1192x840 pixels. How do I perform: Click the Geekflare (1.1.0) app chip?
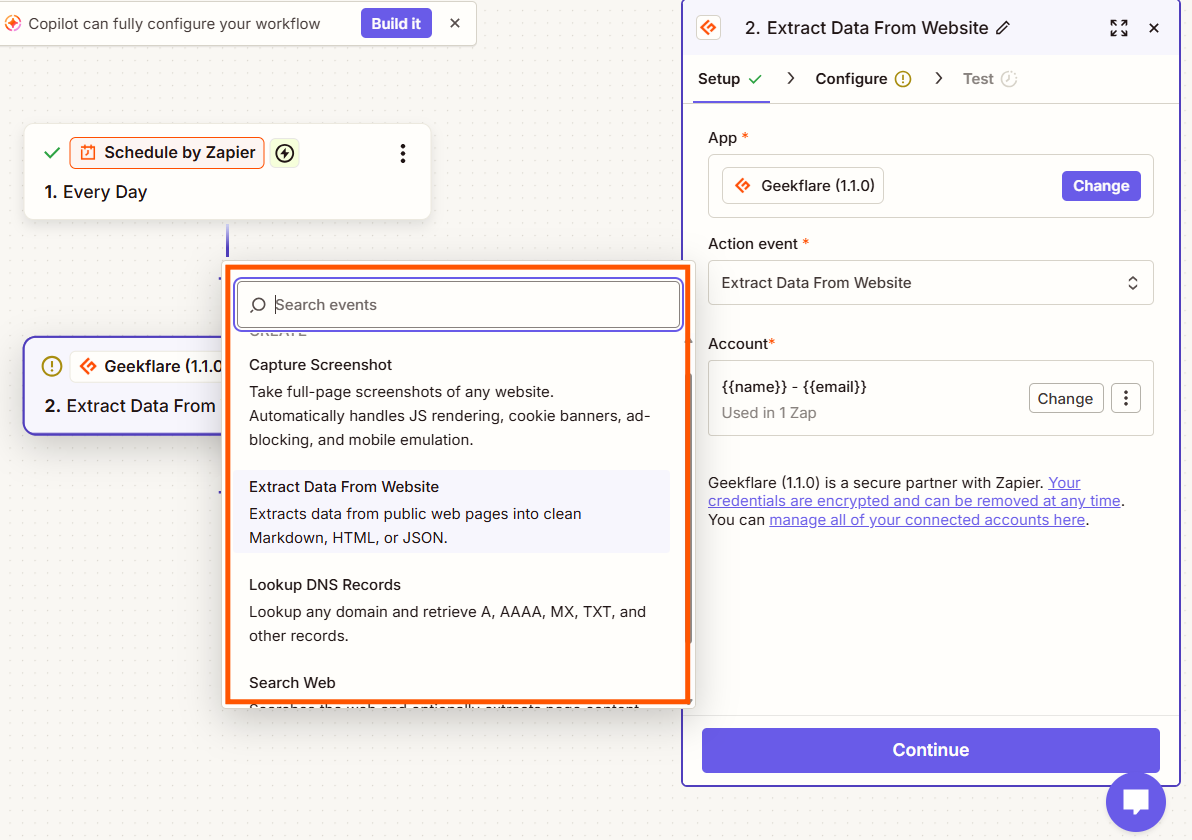click(x=803, y=185)
